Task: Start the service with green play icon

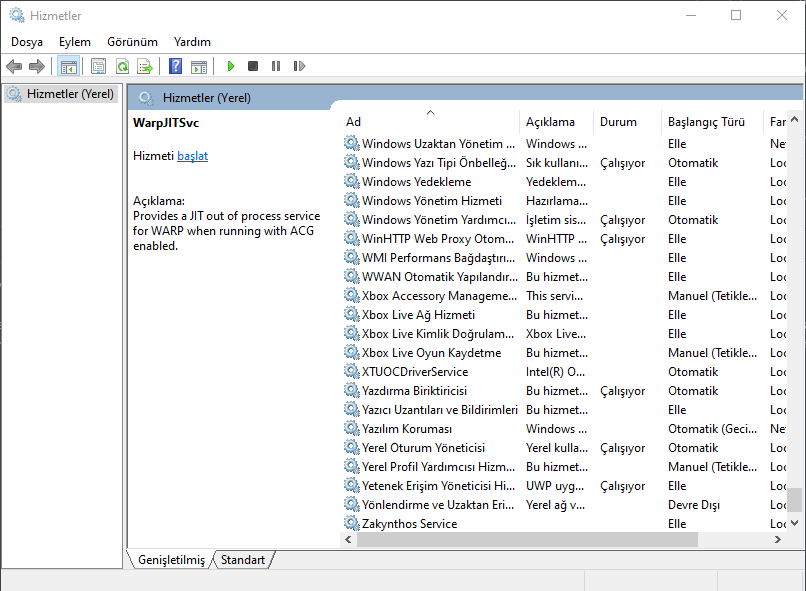Action: [231, 66]
